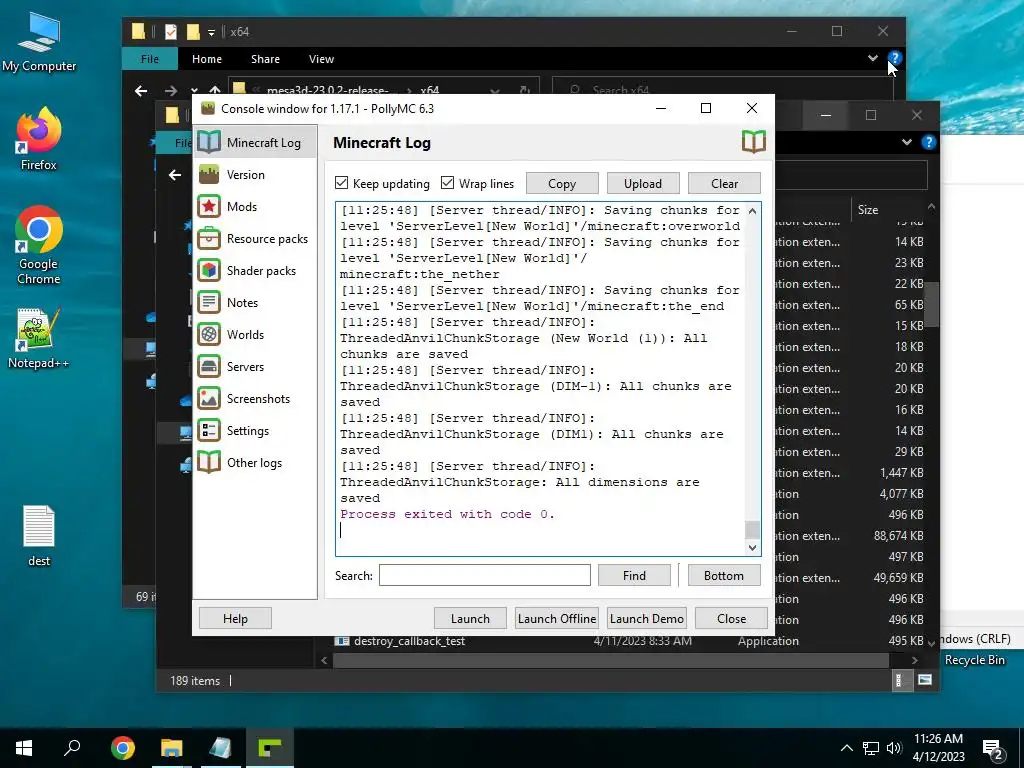
Task: Open Shader packs cube icon
Action: (209, 270)
